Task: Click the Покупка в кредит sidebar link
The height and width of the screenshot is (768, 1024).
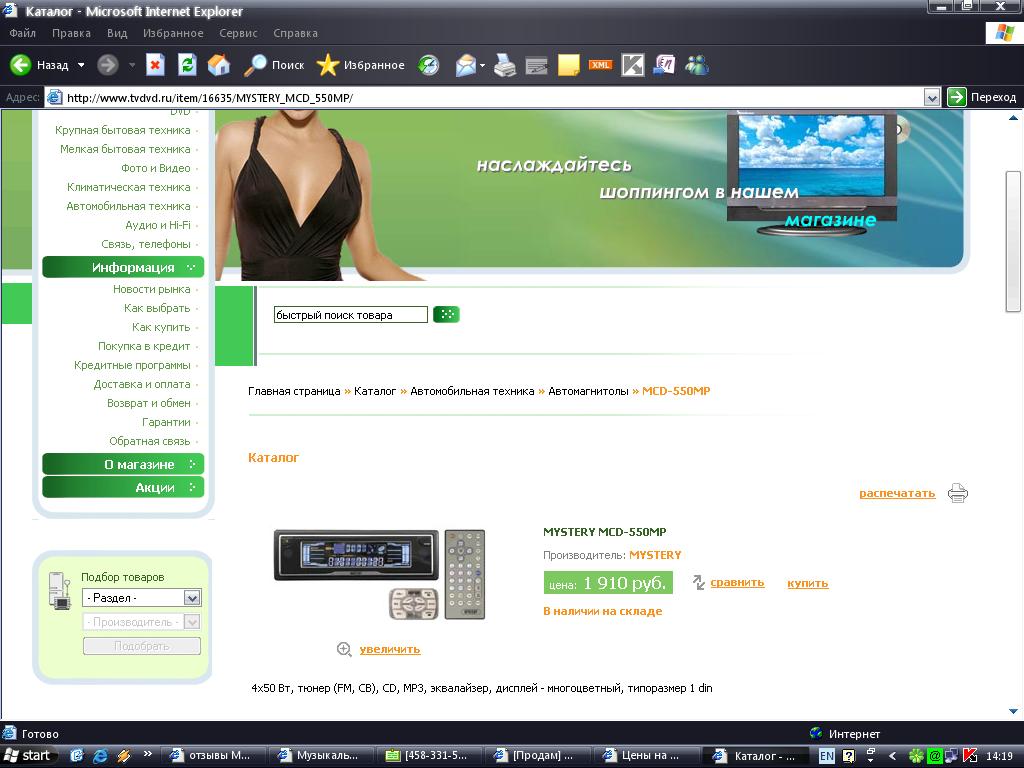Action: pyautogui.click(x=144, y=346)
